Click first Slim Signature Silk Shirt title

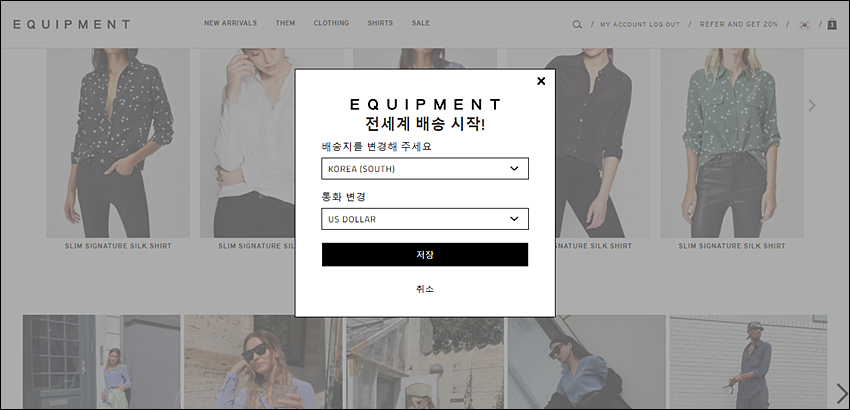pos(118,246)
